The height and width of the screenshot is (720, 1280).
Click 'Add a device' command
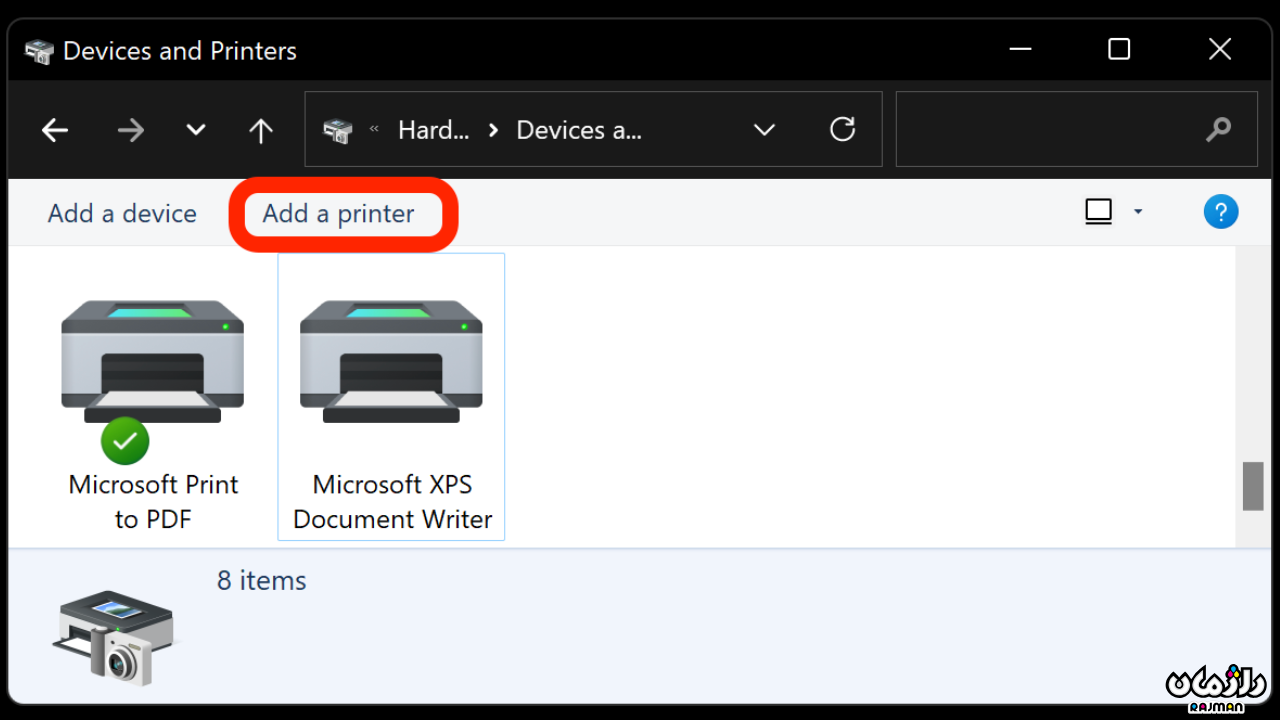pos(122,213)
